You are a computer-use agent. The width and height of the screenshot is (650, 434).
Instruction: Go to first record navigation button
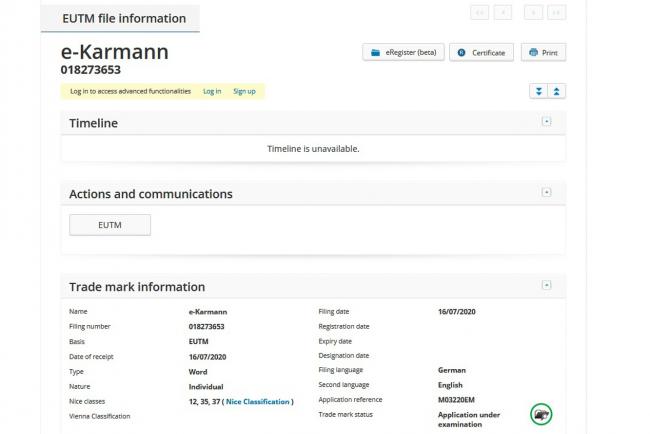click(x=480, y=12)
